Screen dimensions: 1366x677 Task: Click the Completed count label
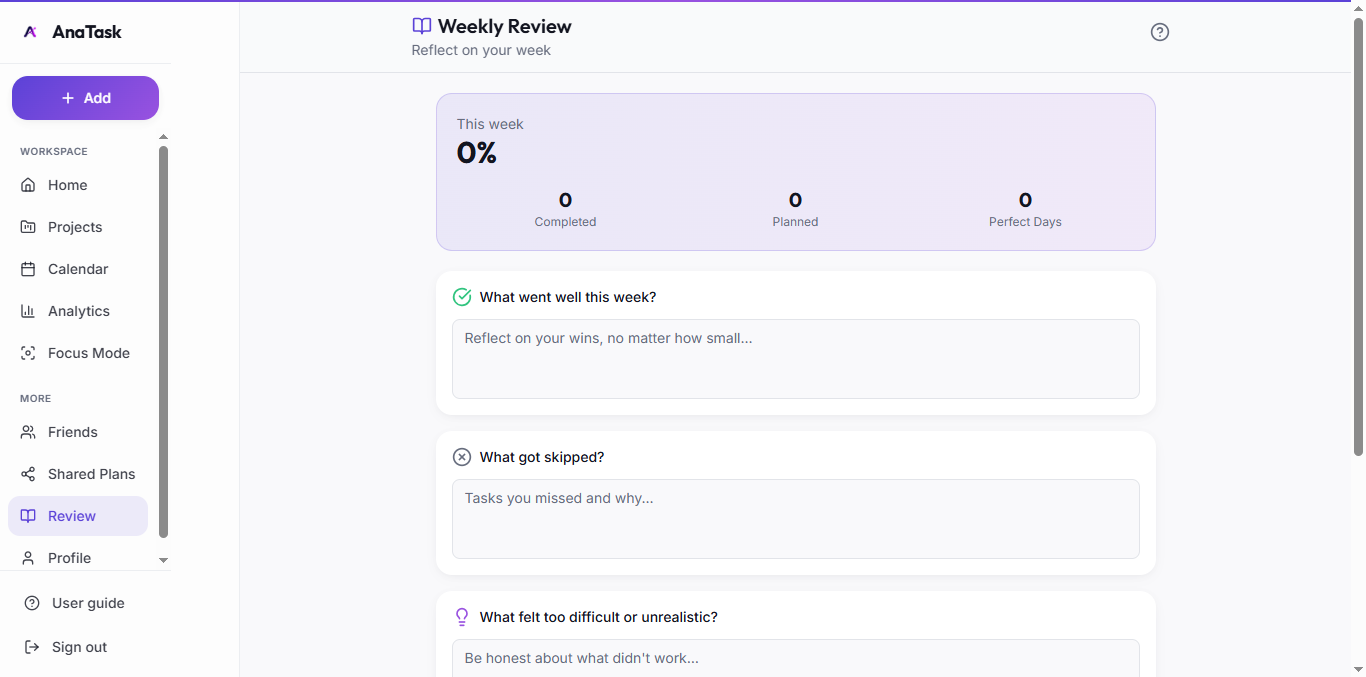pyautogui.click(x=565, y=222)
